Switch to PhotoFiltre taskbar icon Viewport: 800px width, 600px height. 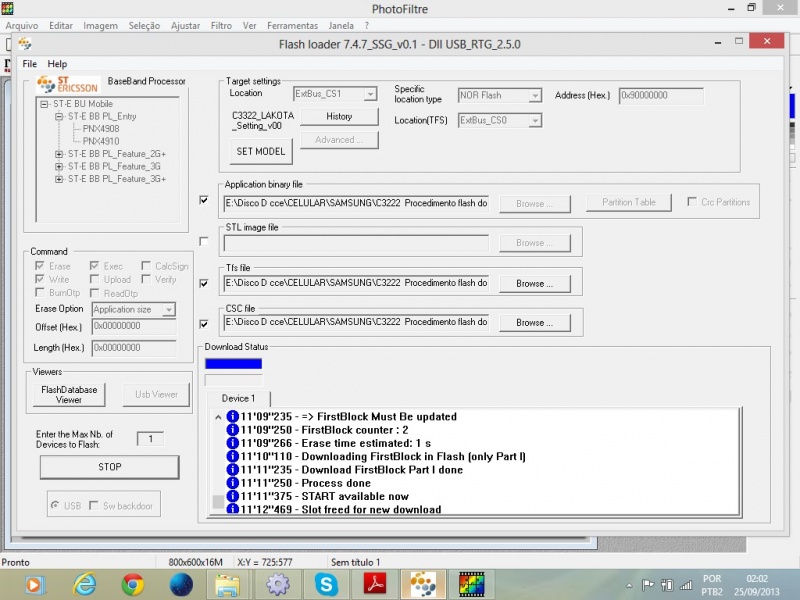pyautogui.click(x=471, y=584)
